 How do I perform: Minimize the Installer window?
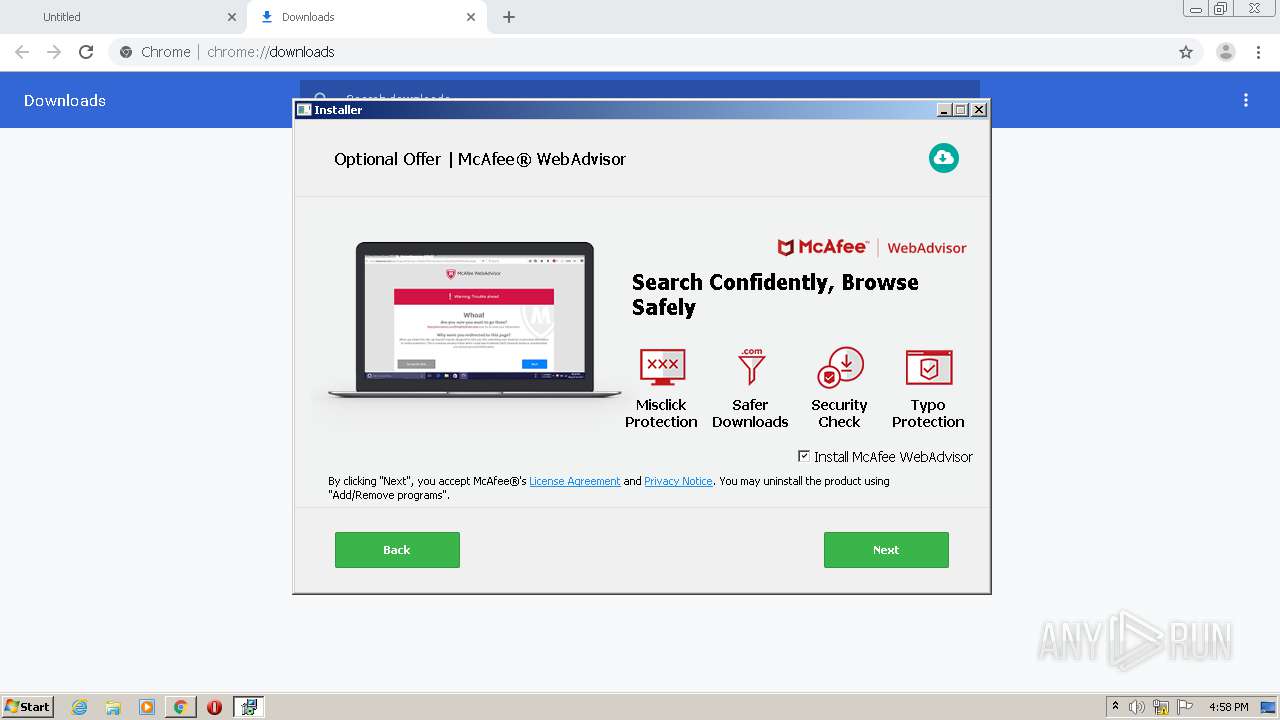click(x=944, y=110)
